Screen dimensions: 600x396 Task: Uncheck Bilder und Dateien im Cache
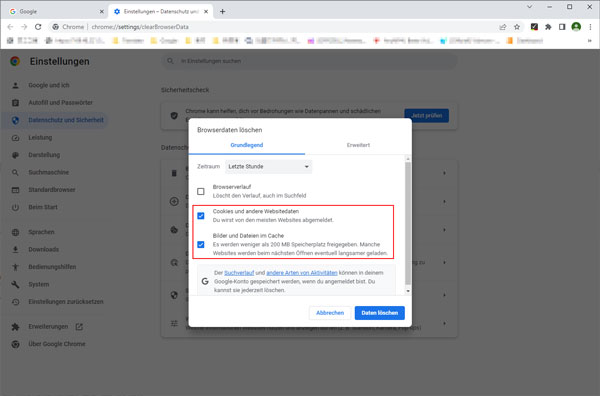pyautogui.click(x=201, y=244)
